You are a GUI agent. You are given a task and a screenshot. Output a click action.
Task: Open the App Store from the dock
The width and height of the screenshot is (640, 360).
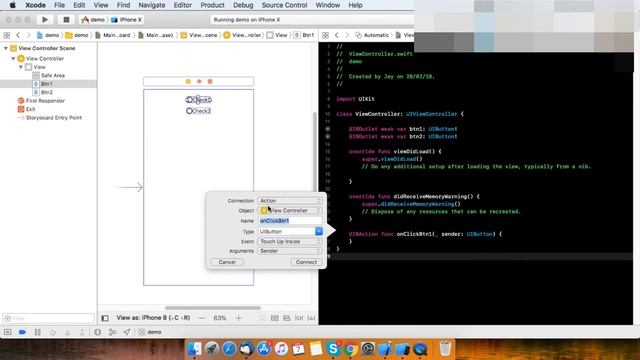[264, 349]
